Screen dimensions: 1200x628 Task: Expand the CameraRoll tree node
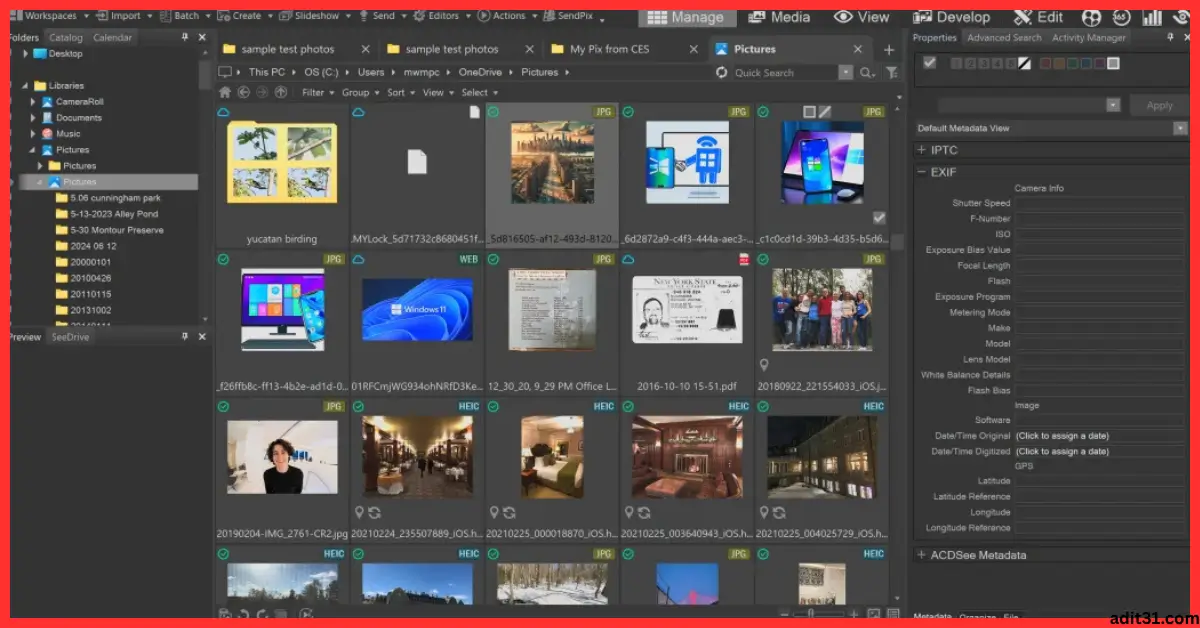point(33,102)
